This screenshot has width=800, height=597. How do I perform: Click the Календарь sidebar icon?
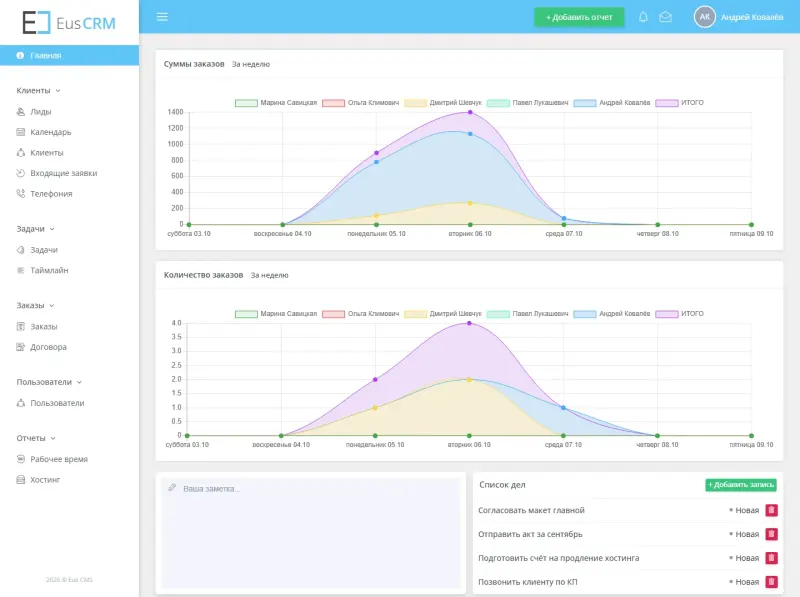(x=20, y=132)
